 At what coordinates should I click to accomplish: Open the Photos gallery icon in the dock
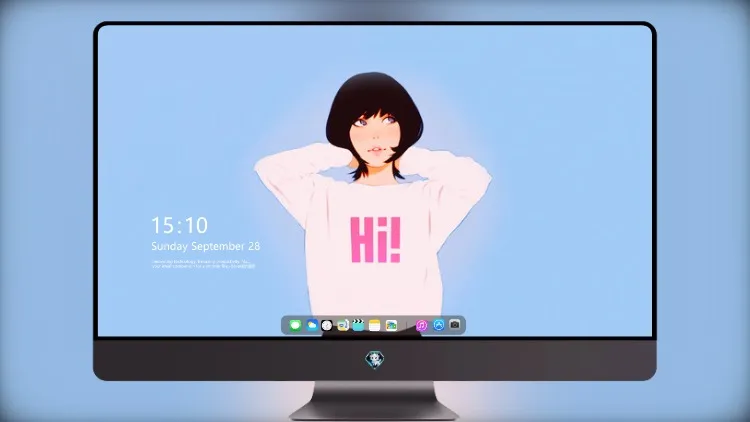[x=391, y=325]
